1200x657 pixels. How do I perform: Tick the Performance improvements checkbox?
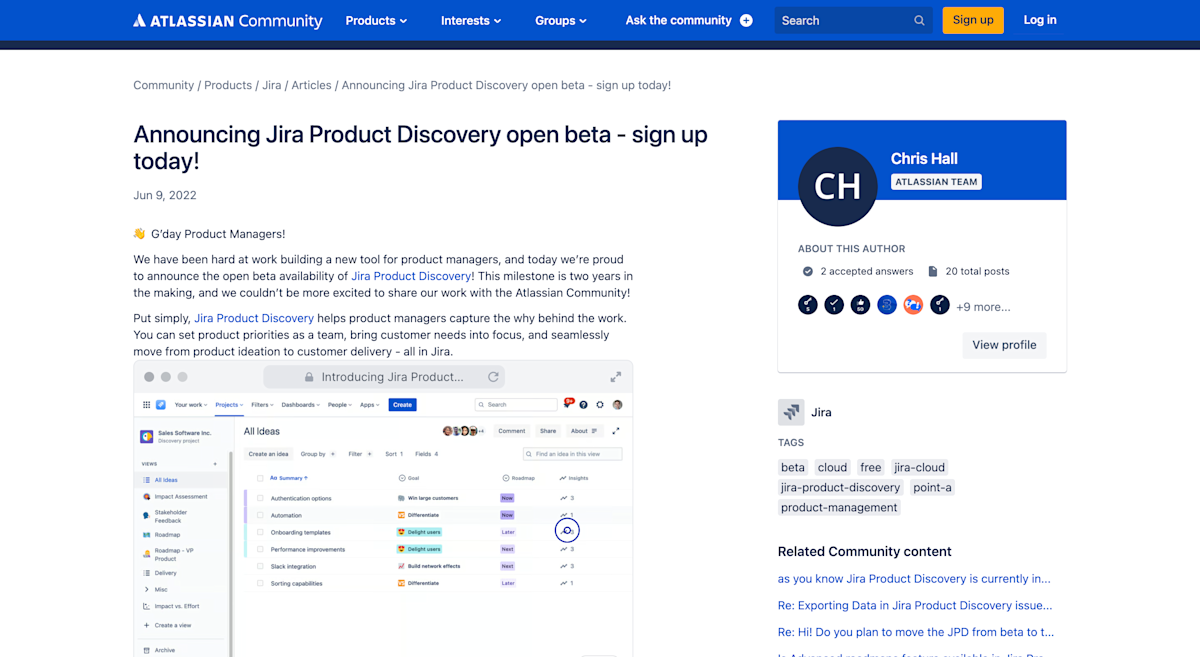point(260,549)
